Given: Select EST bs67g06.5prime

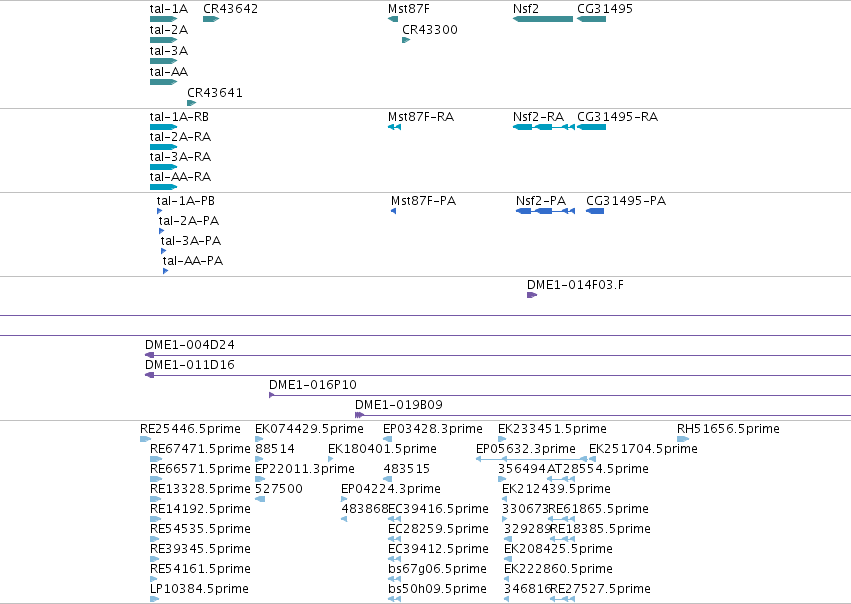Looking at the screenshot, I should (395, 580).
